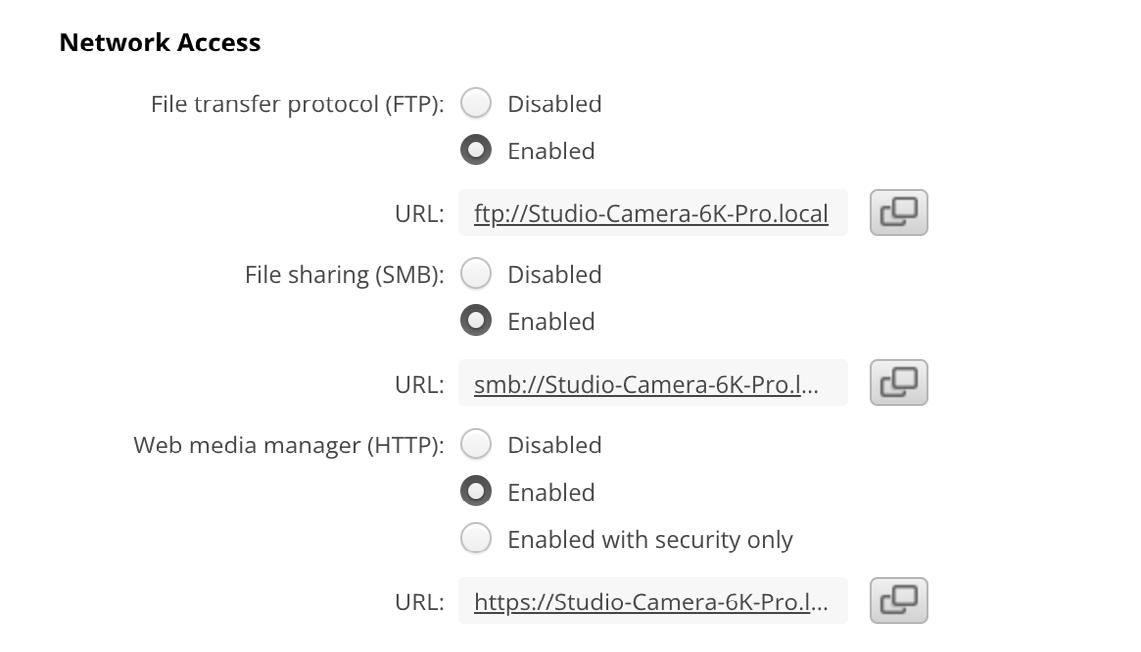Click the Web media manager (HTTP) label
This screenshot has height=652, width=1141.
coord(288,445)
